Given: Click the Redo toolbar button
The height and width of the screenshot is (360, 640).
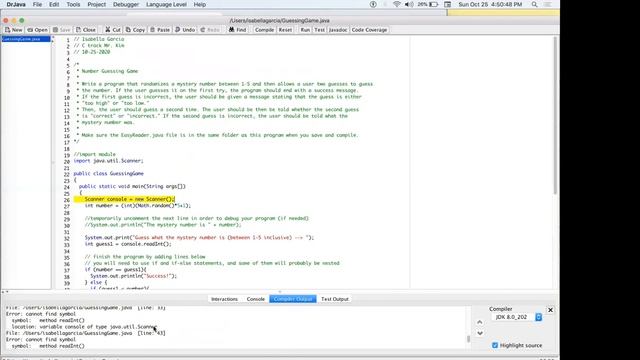Looking at the screenshot, I should (210, 30).
